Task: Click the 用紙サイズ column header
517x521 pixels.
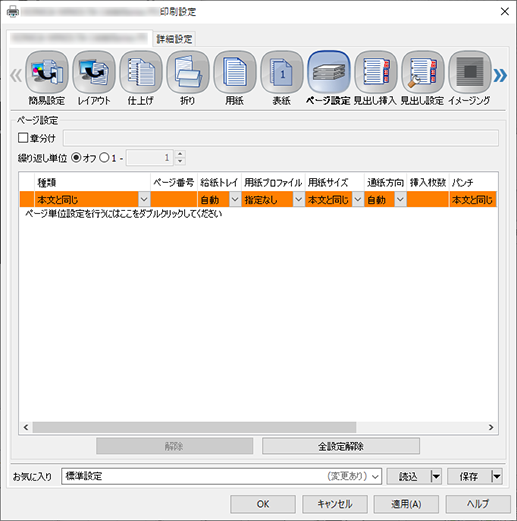Action: pyautogui.click(x=335, y=182)
